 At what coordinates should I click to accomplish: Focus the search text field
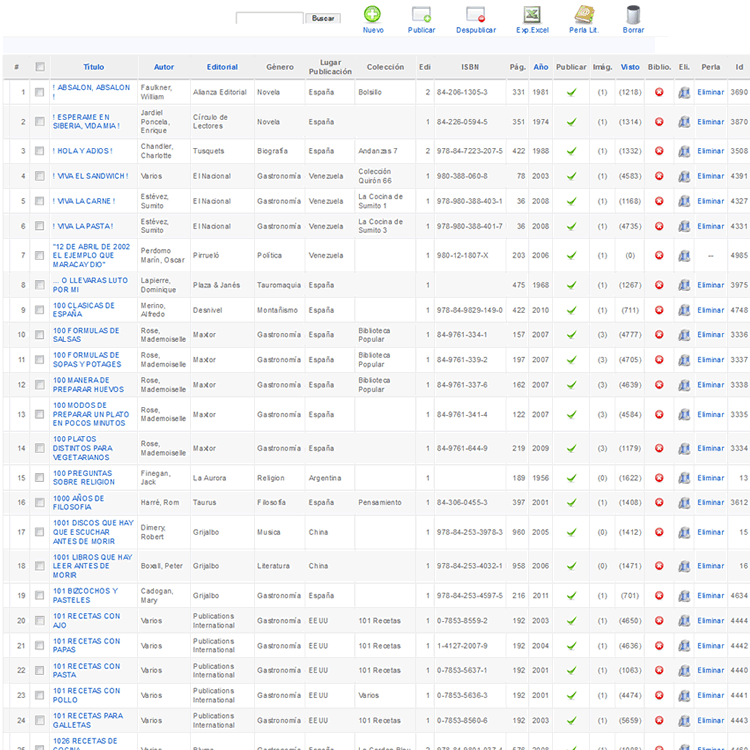269,18
